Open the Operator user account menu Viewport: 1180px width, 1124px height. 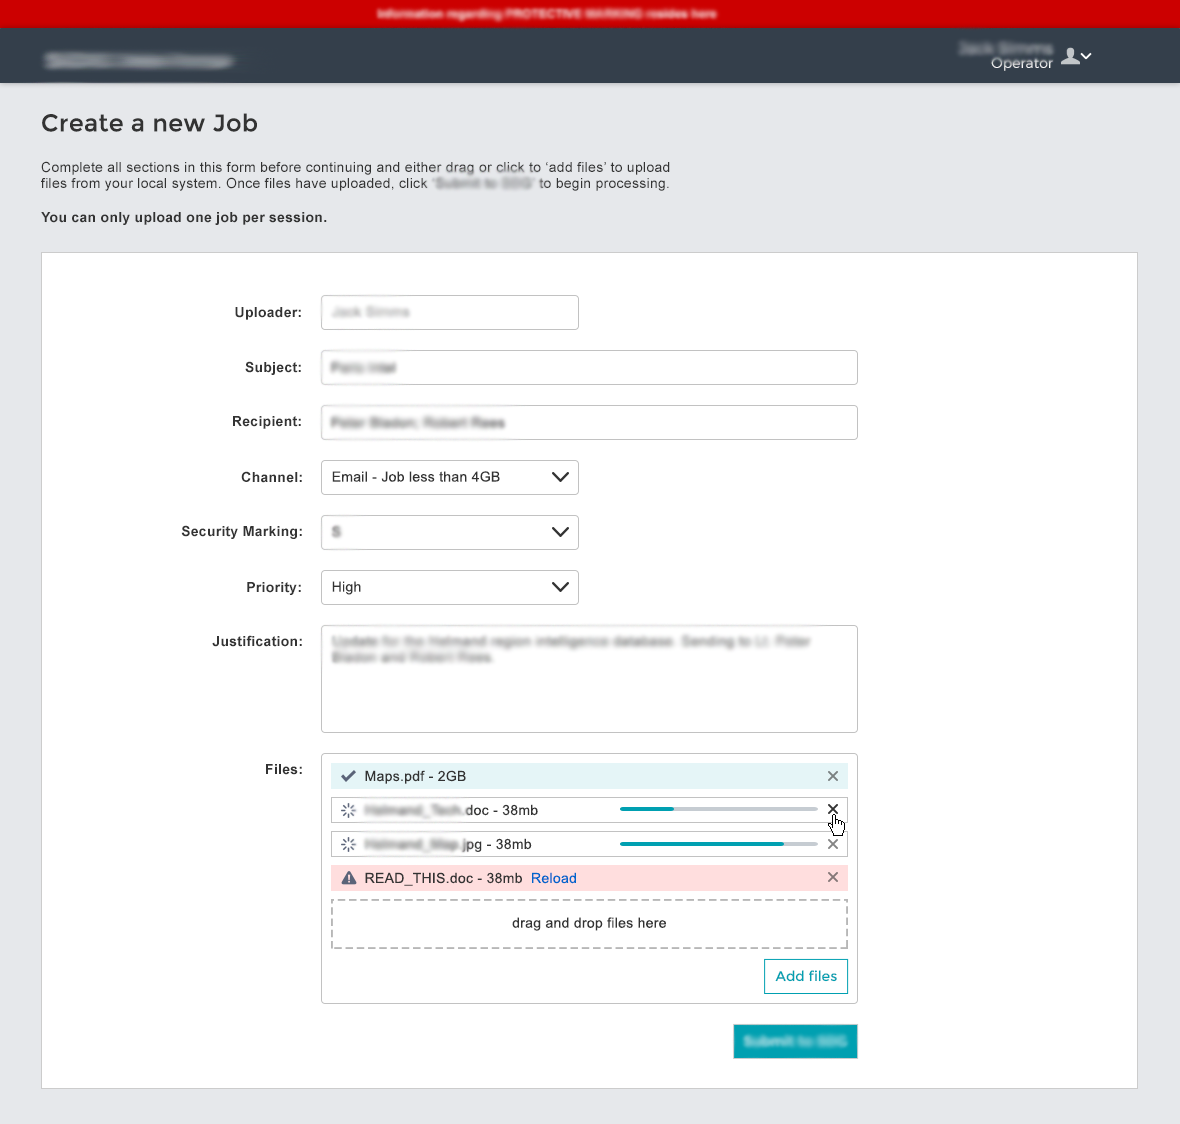tap(1076, 56)
